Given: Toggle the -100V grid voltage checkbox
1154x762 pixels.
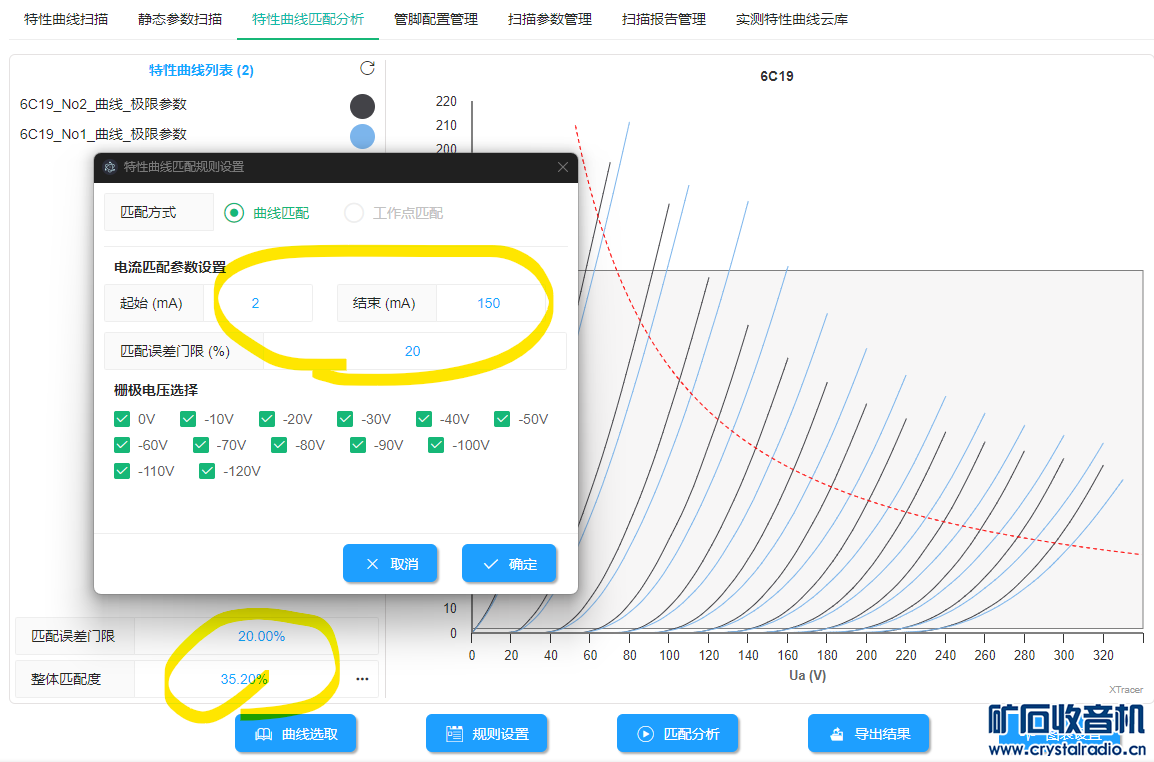Looking at the screenshot, I should pyautogui.click(x=436, y=445).
